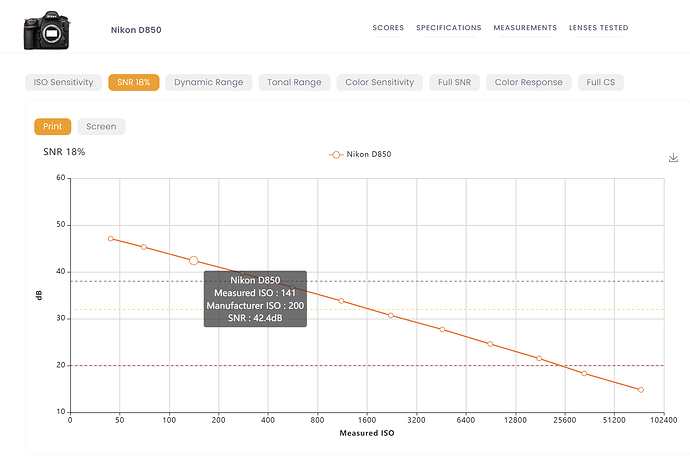690x458 pixels.
Task: Click the Nikon D850 title link
Action: pos(136,30)
